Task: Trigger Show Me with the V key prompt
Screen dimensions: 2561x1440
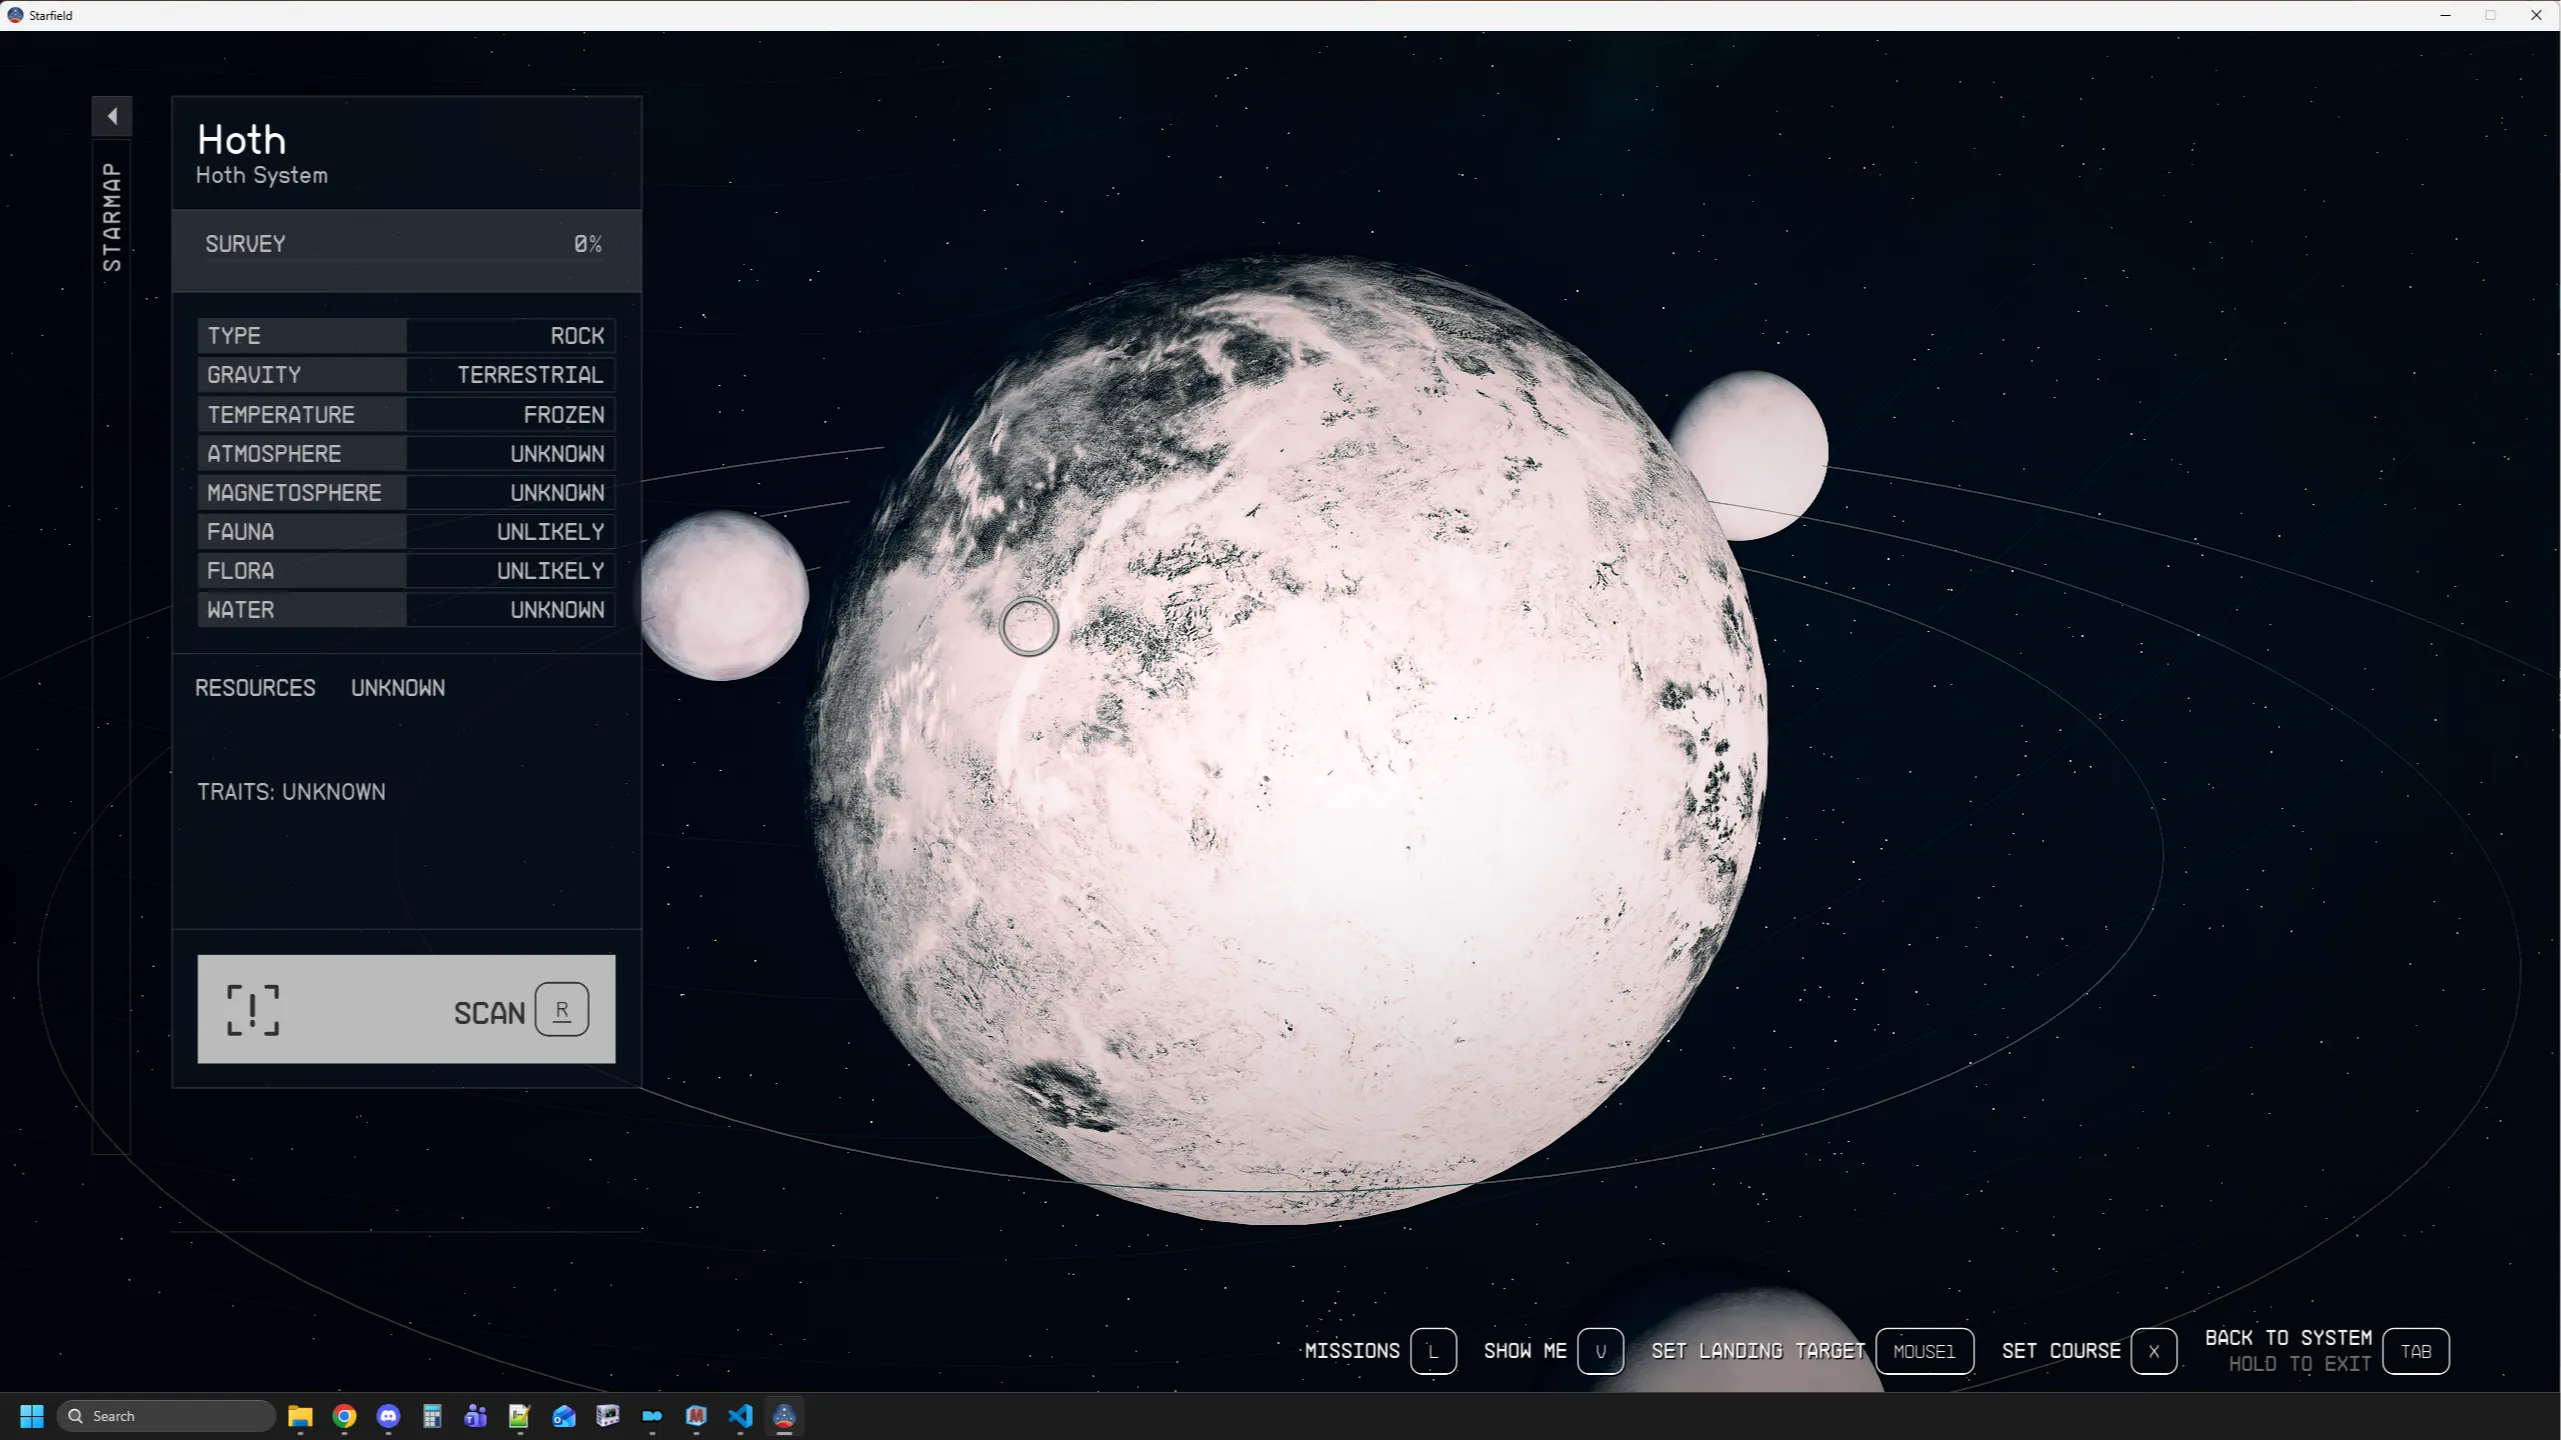Action: [x=1600, y=1351]
